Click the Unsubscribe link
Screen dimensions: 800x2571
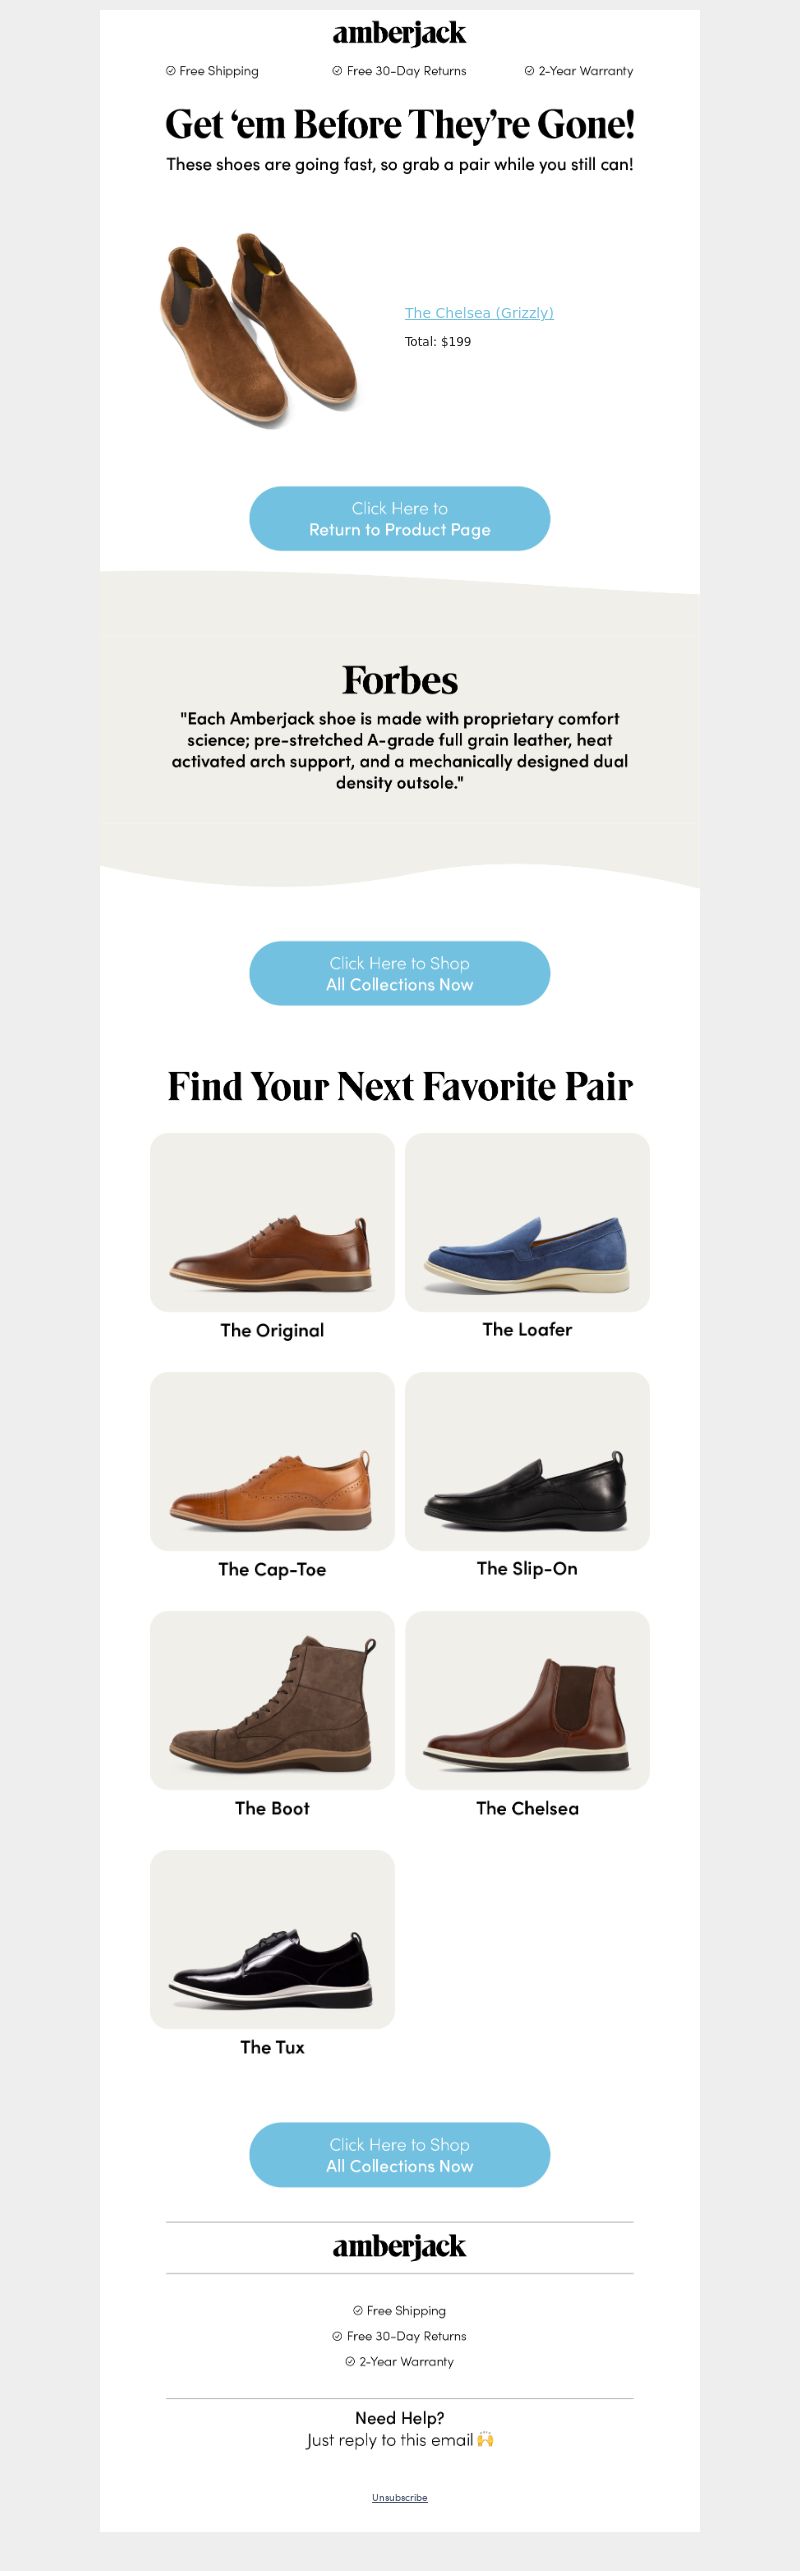(400, 2497)
